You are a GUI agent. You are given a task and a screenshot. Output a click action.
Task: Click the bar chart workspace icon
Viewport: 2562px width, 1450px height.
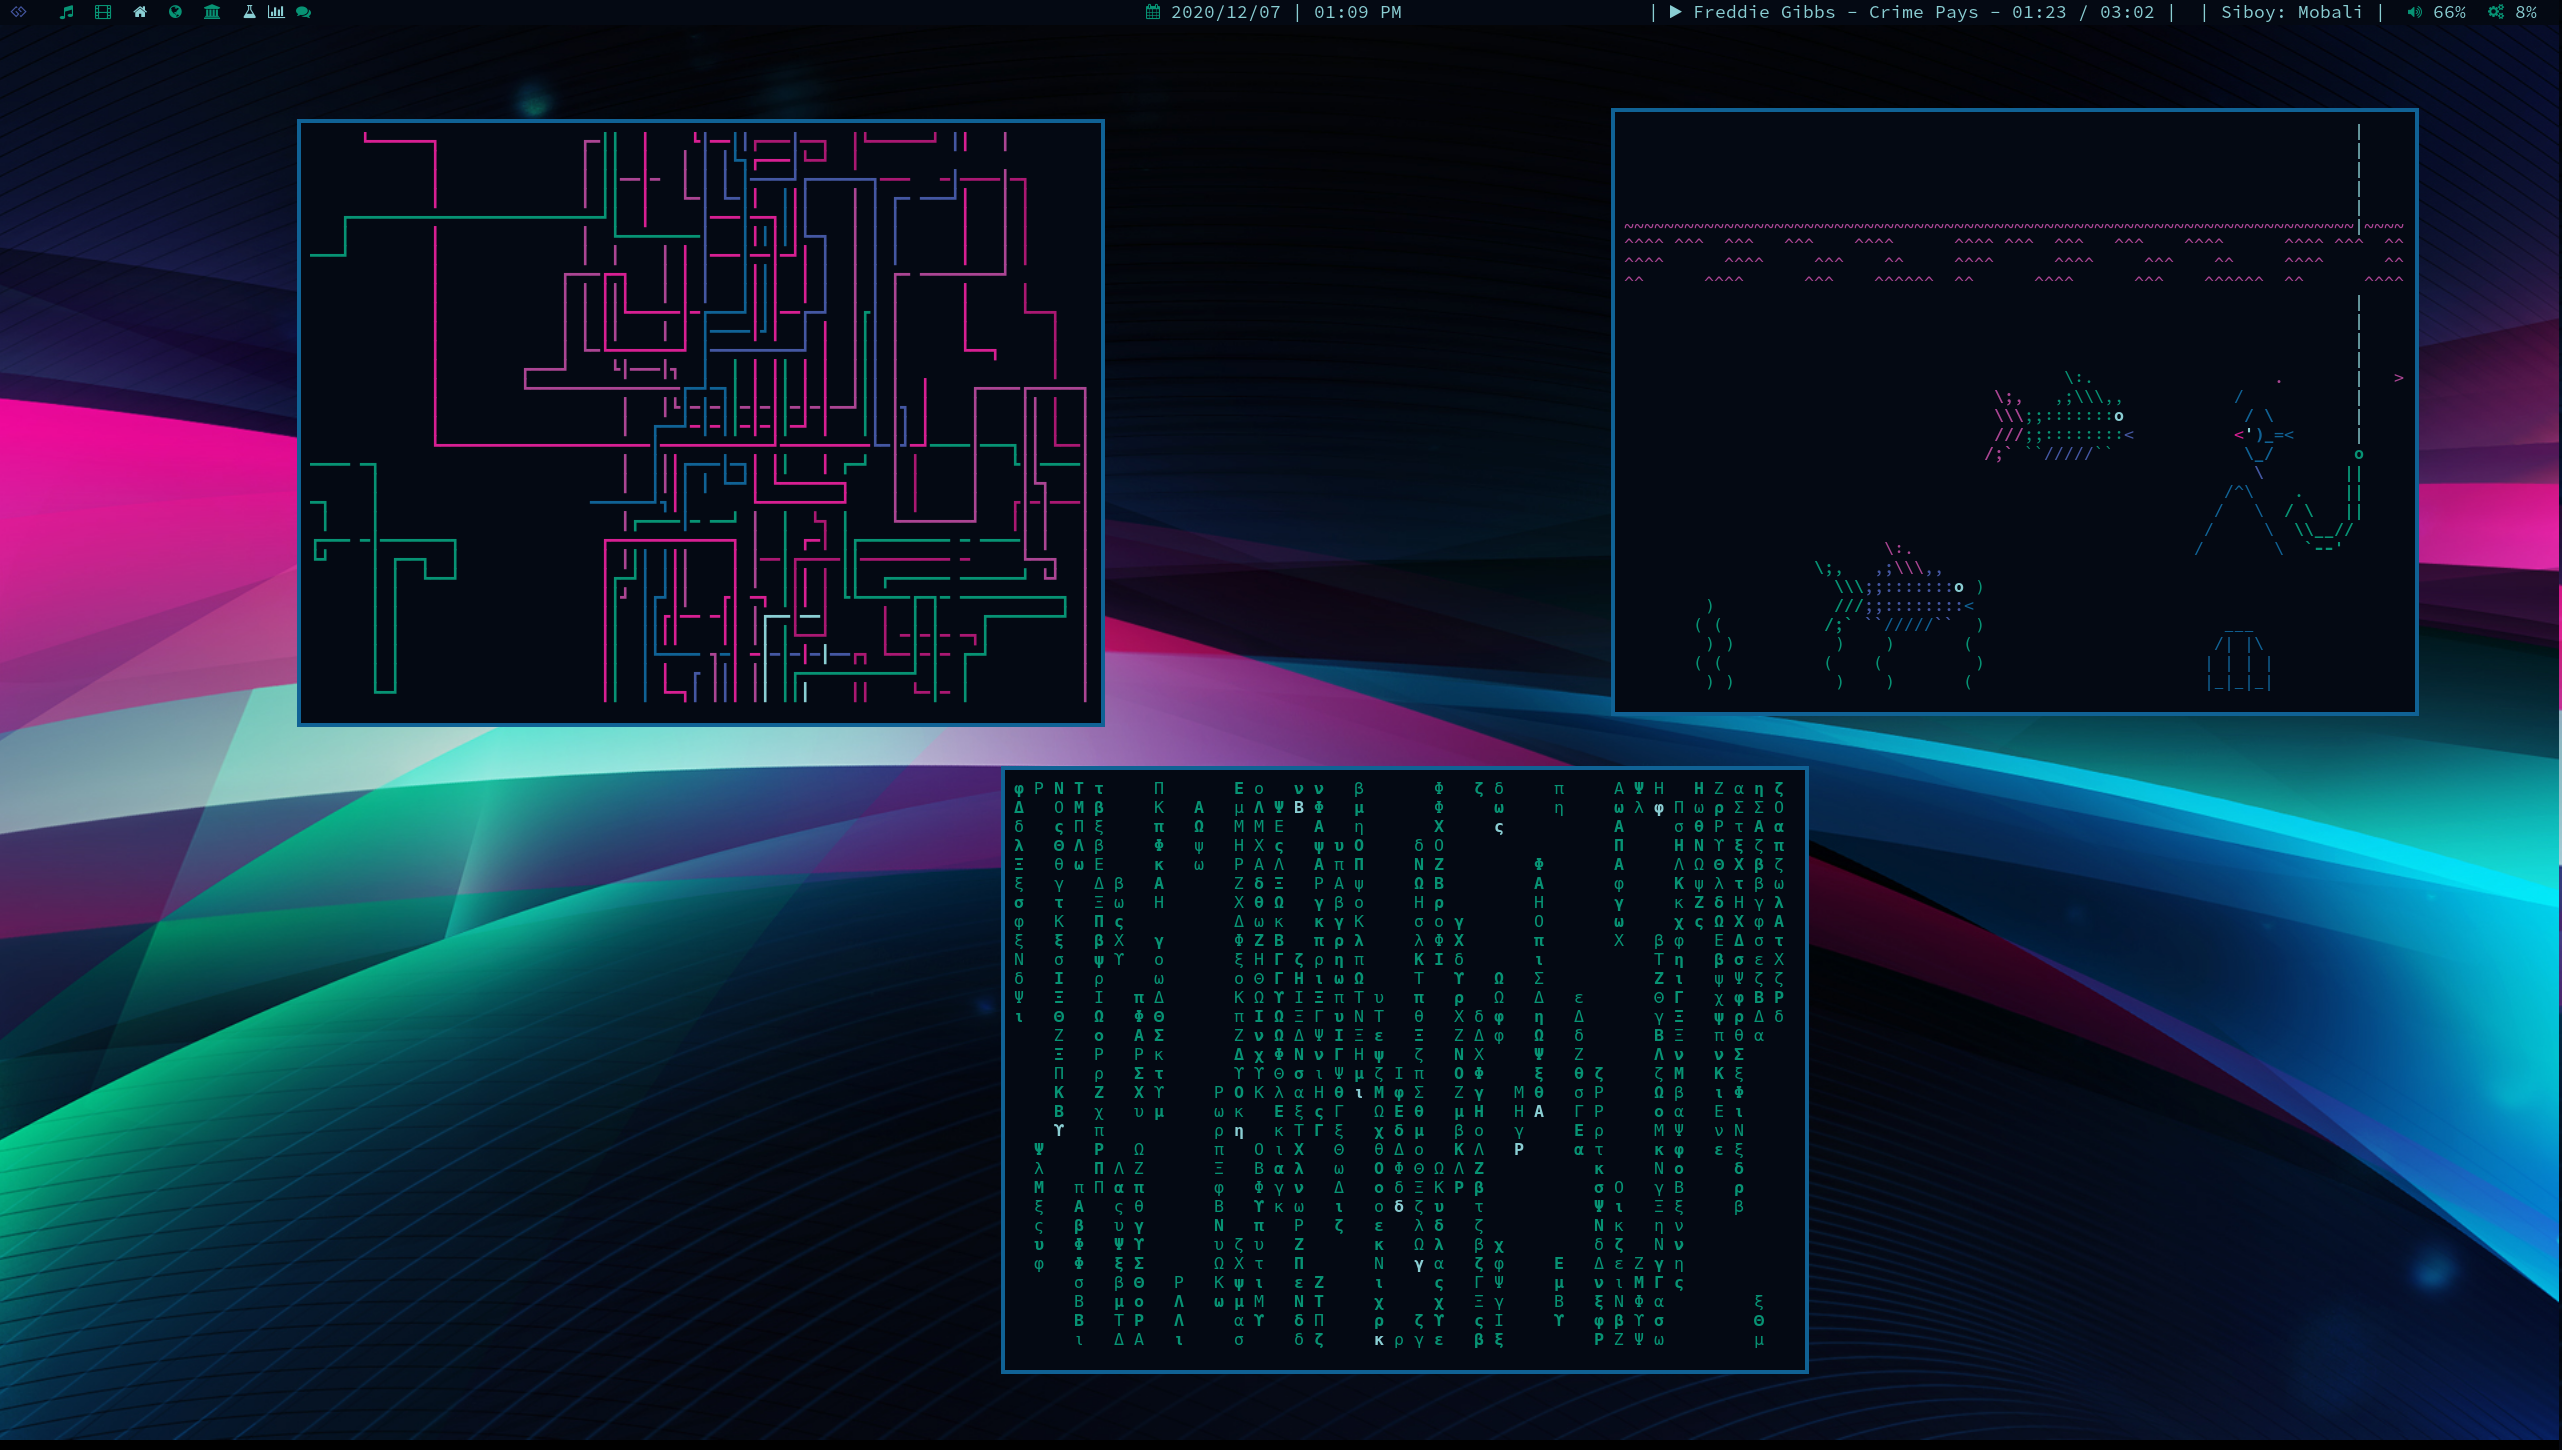(276, 12)
